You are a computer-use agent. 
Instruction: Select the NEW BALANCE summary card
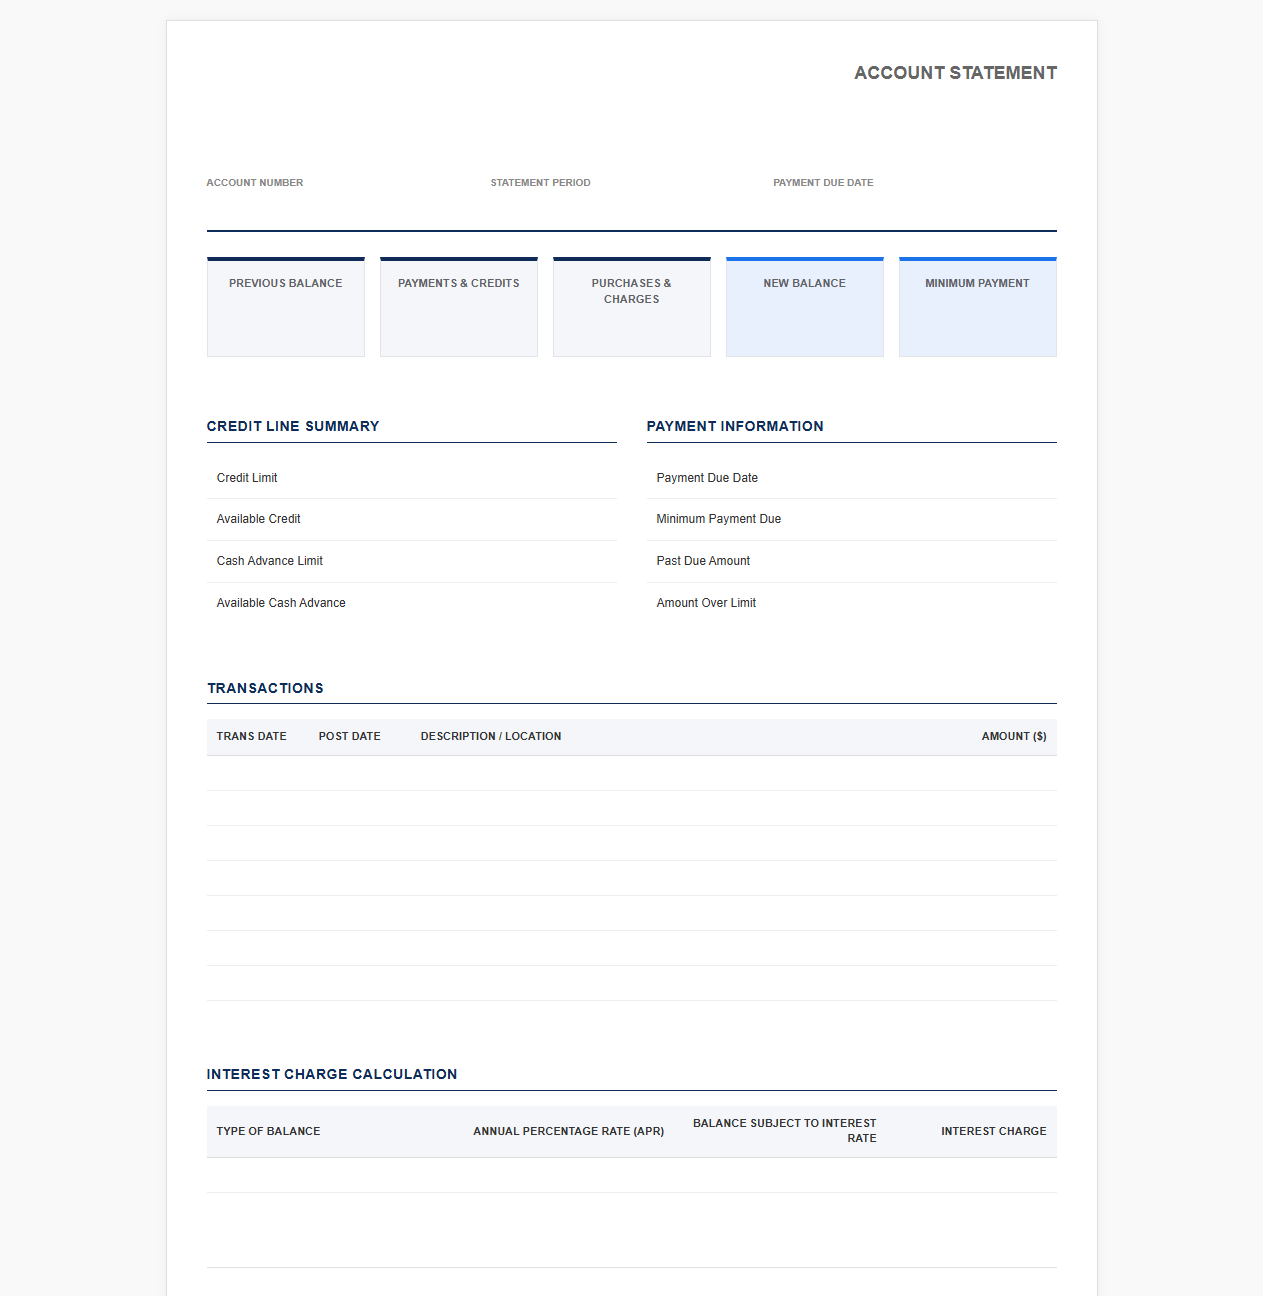805,307
